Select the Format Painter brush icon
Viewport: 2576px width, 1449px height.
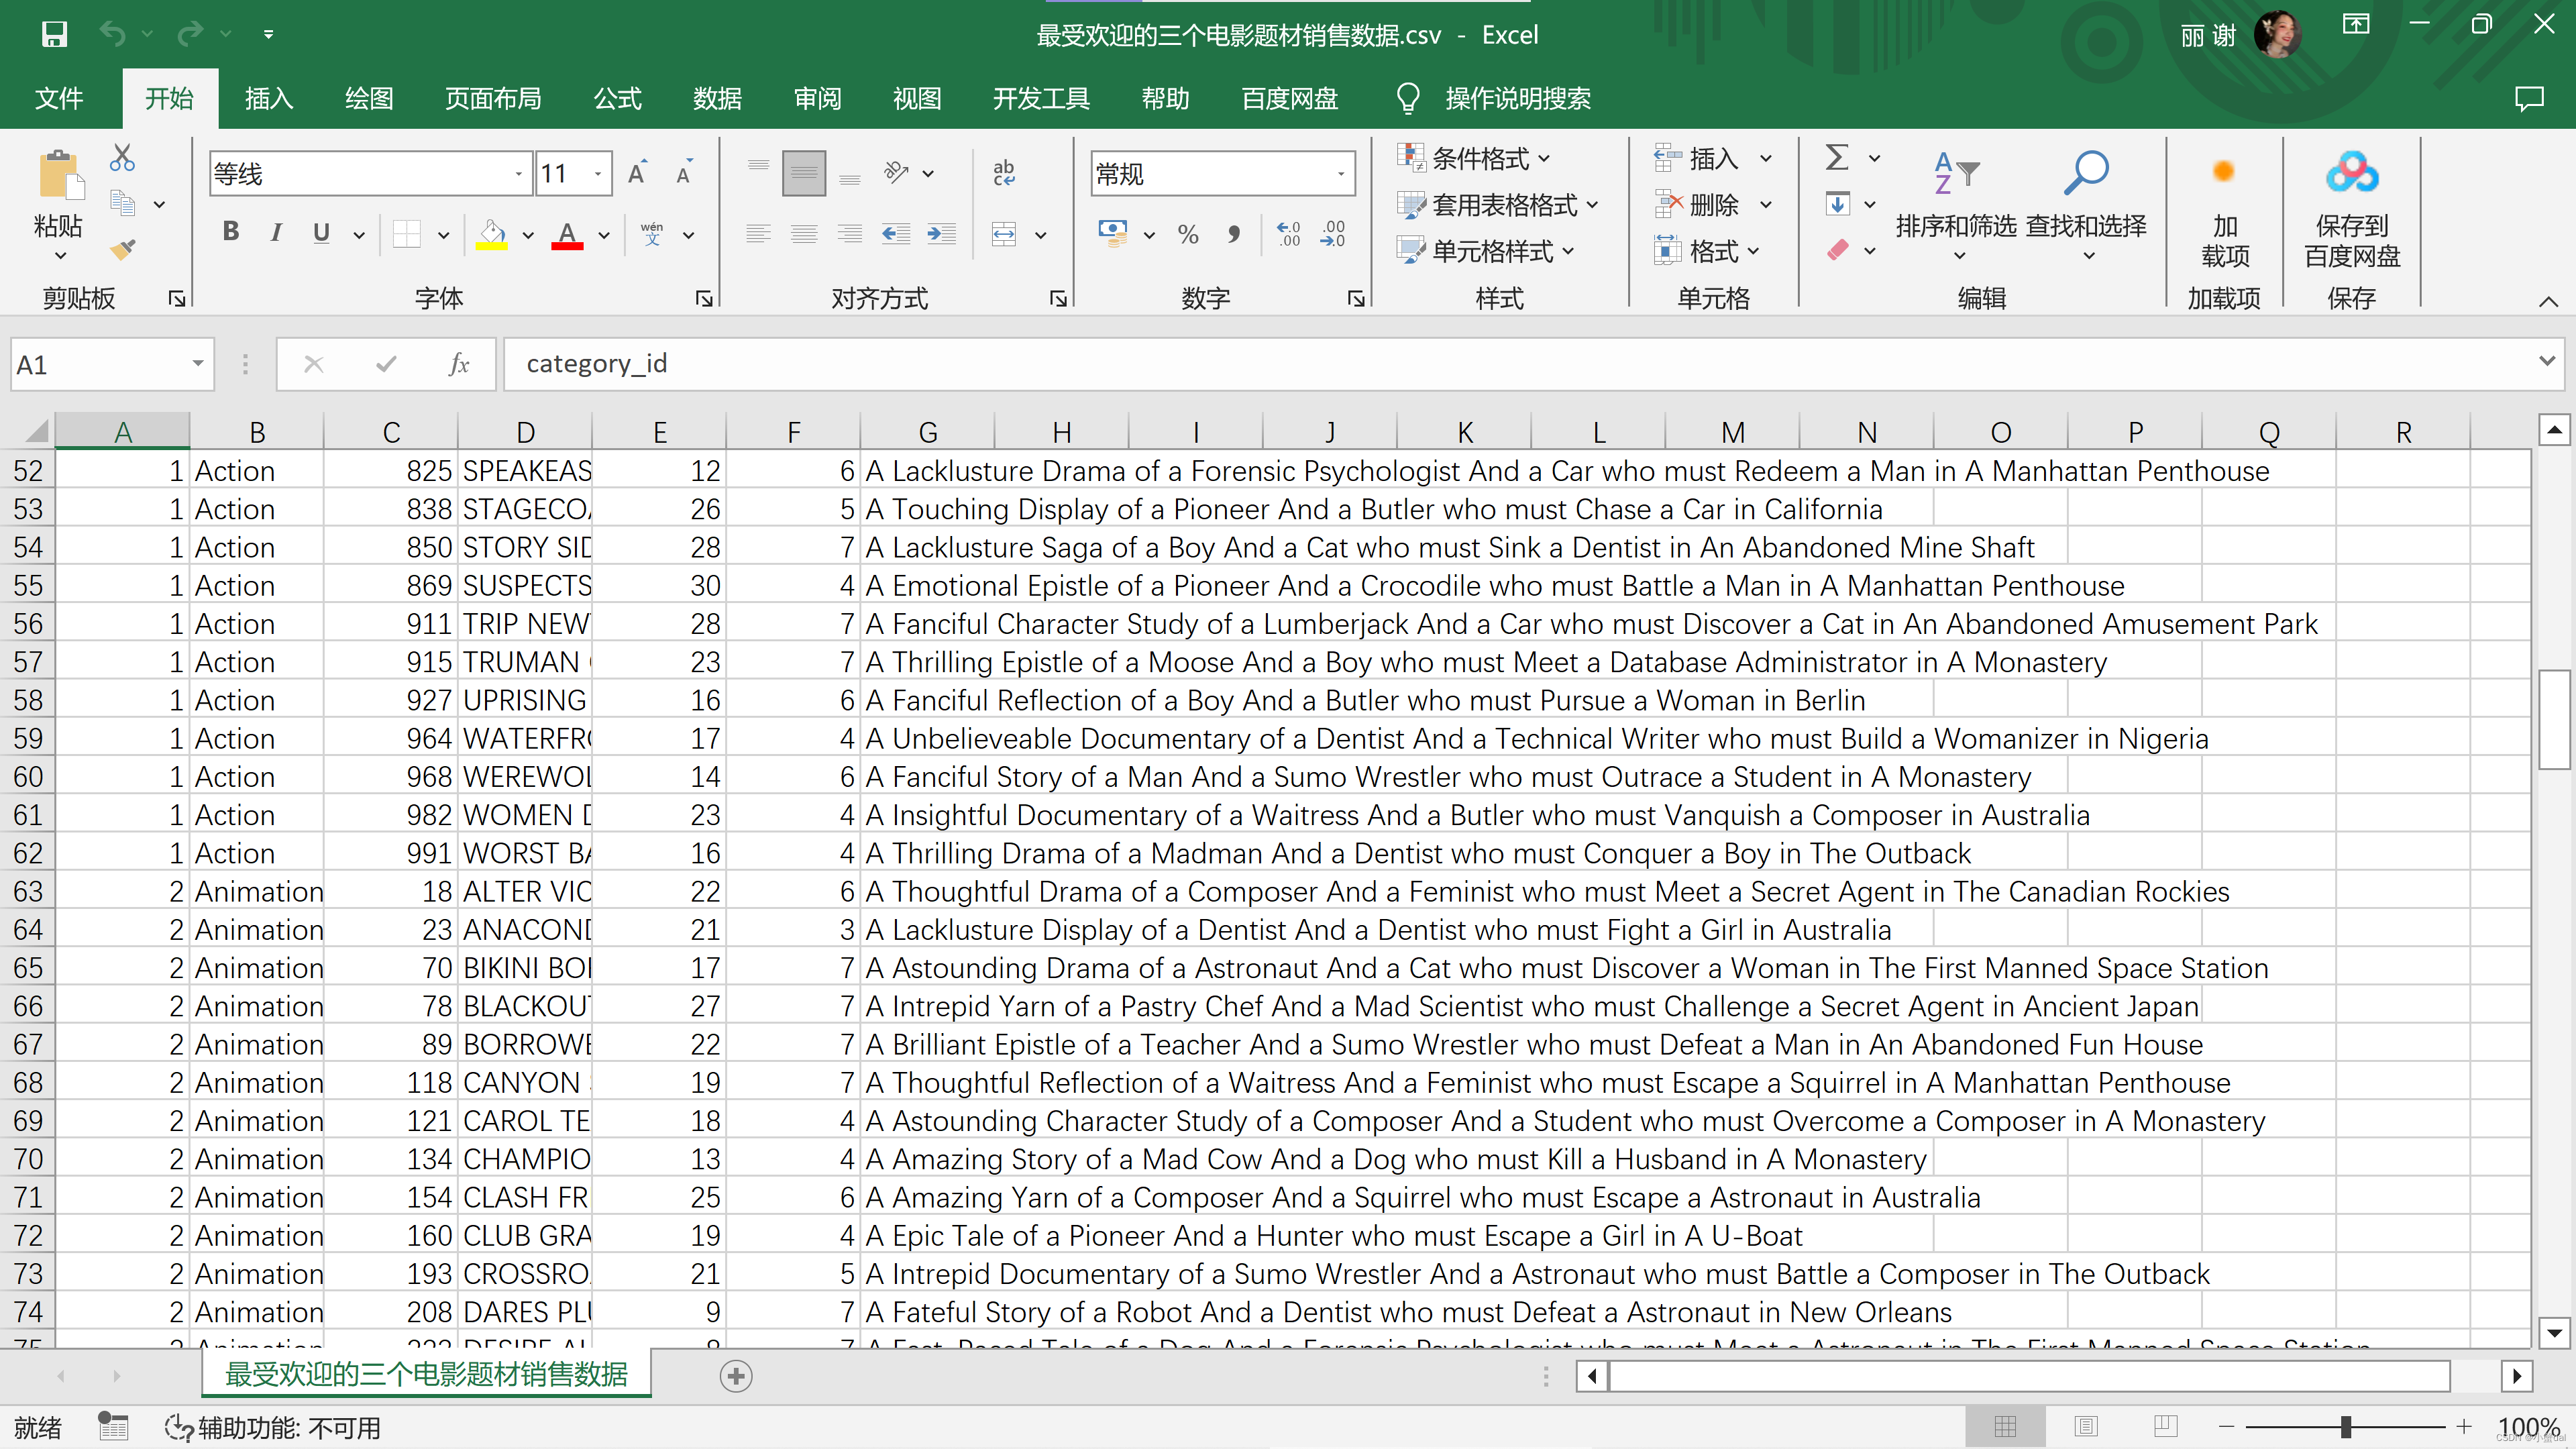pyautogui.click(x=122, y=249)
